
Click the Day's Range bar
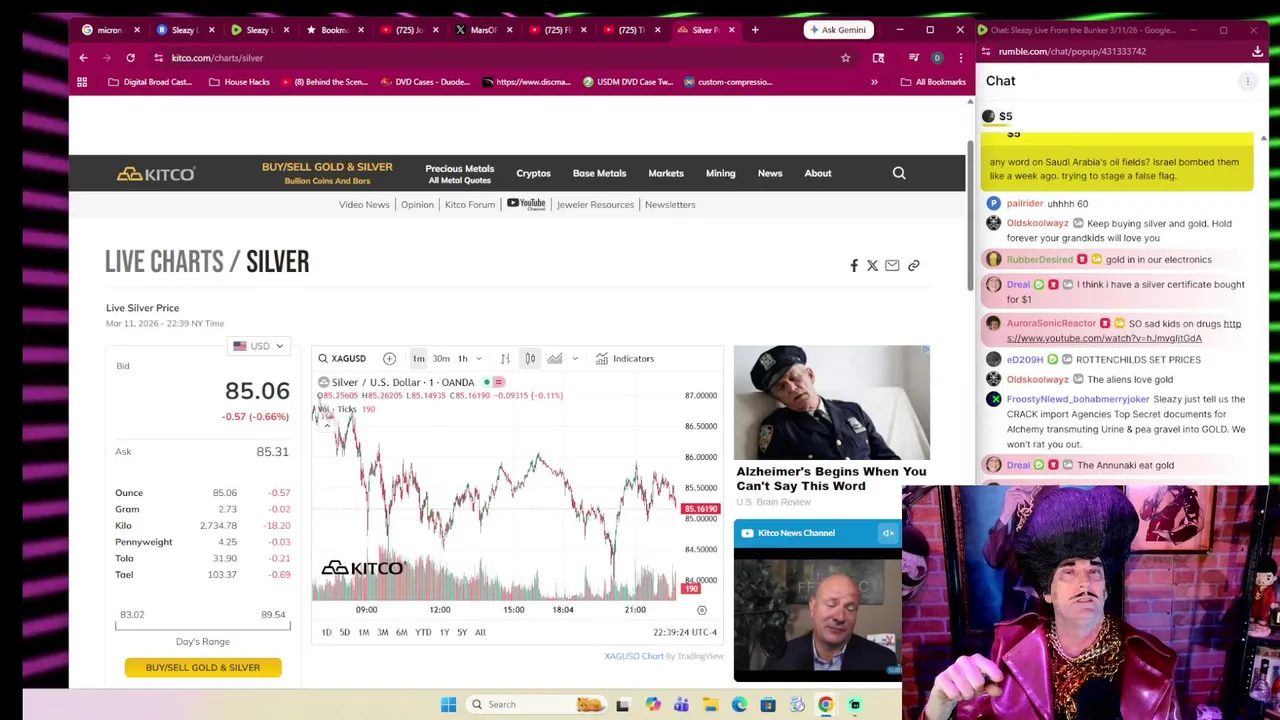tap(203, 626)
